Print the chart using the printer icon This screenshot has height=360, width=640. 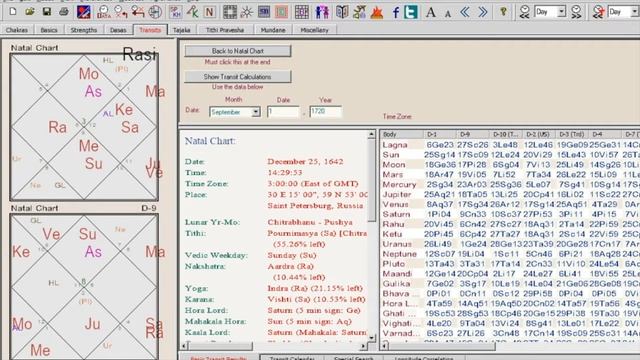(x=64, y=11)
